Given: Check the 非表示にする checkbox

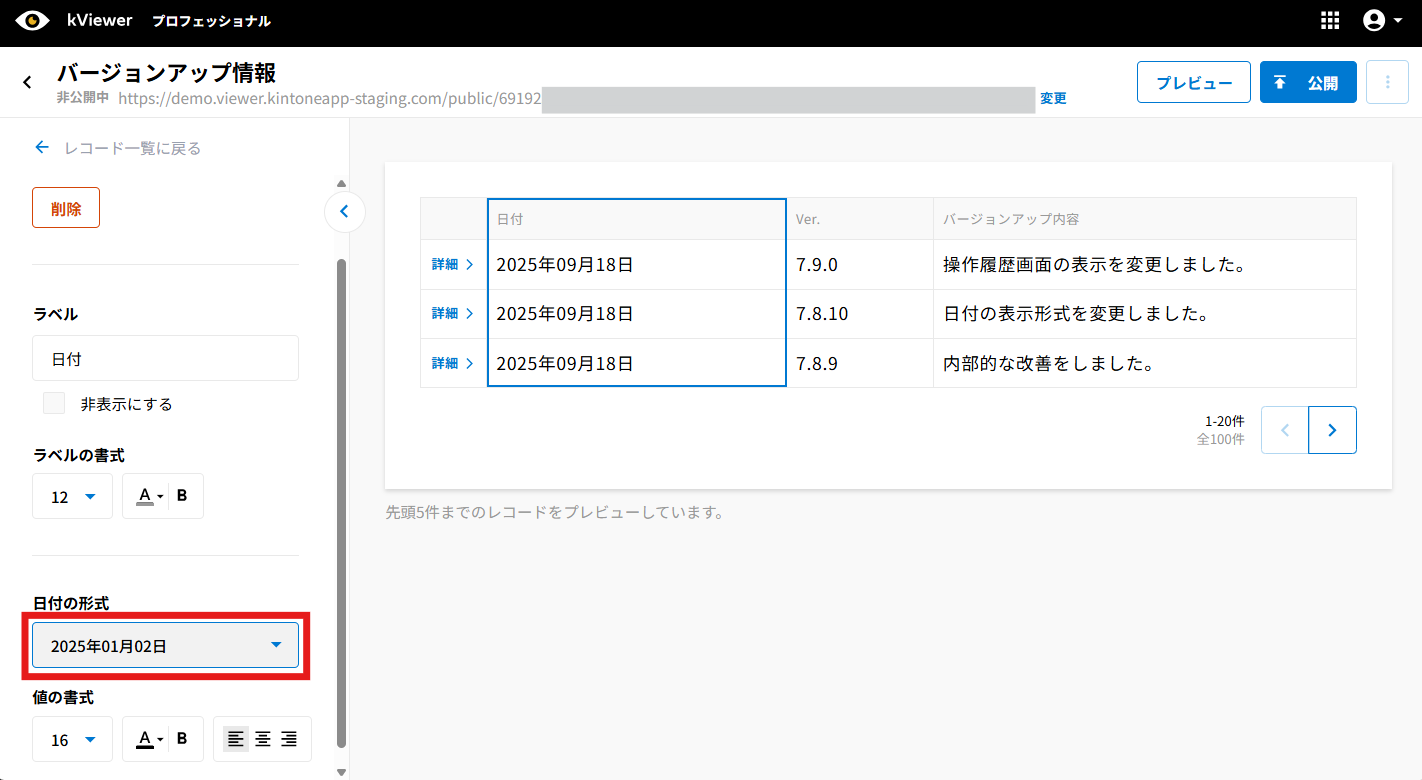Looking at the screenshot, I should click(x=54, y=404).
